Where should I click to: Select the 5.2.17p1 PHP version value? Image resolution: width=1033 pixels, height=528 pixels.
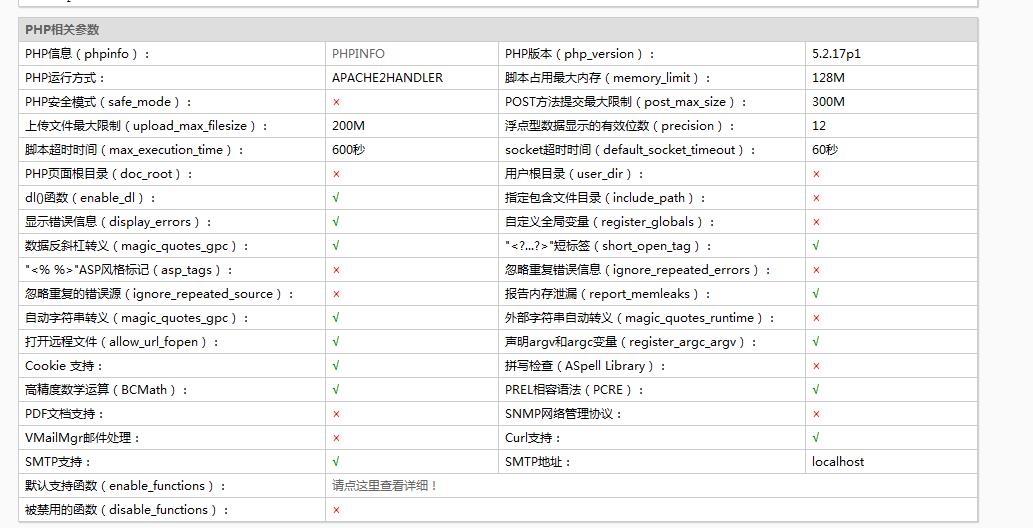(836, 54)
